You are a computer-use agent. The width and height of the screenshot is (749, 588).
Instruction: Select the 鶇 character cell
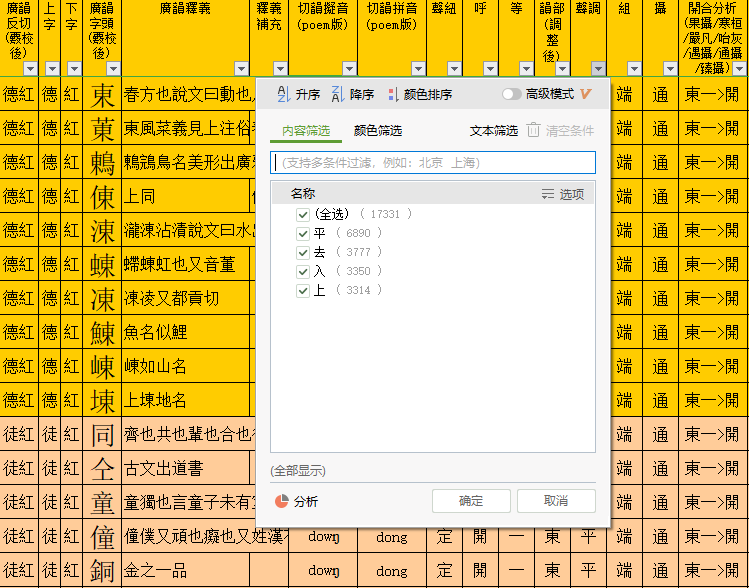click(102, 162)
